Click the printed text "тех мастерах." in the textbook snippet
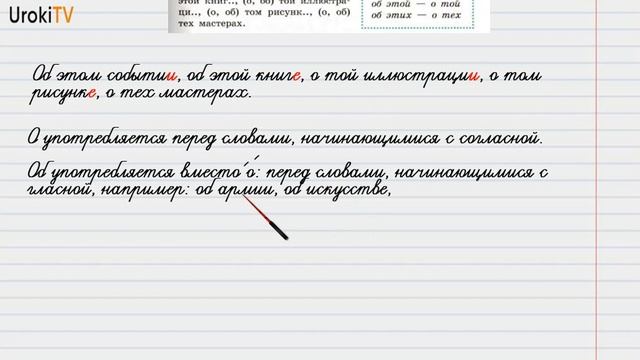The width and height of the screenshot is (640, 360). (212, 24)
